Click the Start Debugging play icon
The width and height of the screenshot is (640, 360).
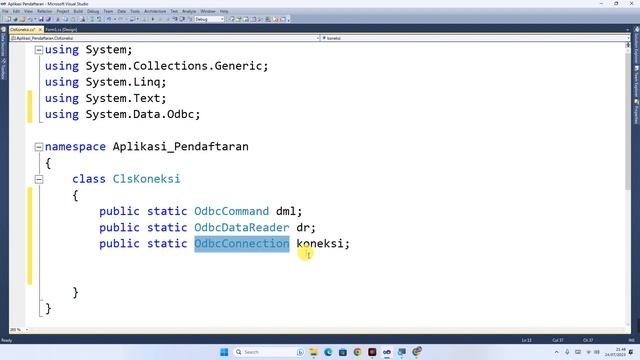coord(153,19)
